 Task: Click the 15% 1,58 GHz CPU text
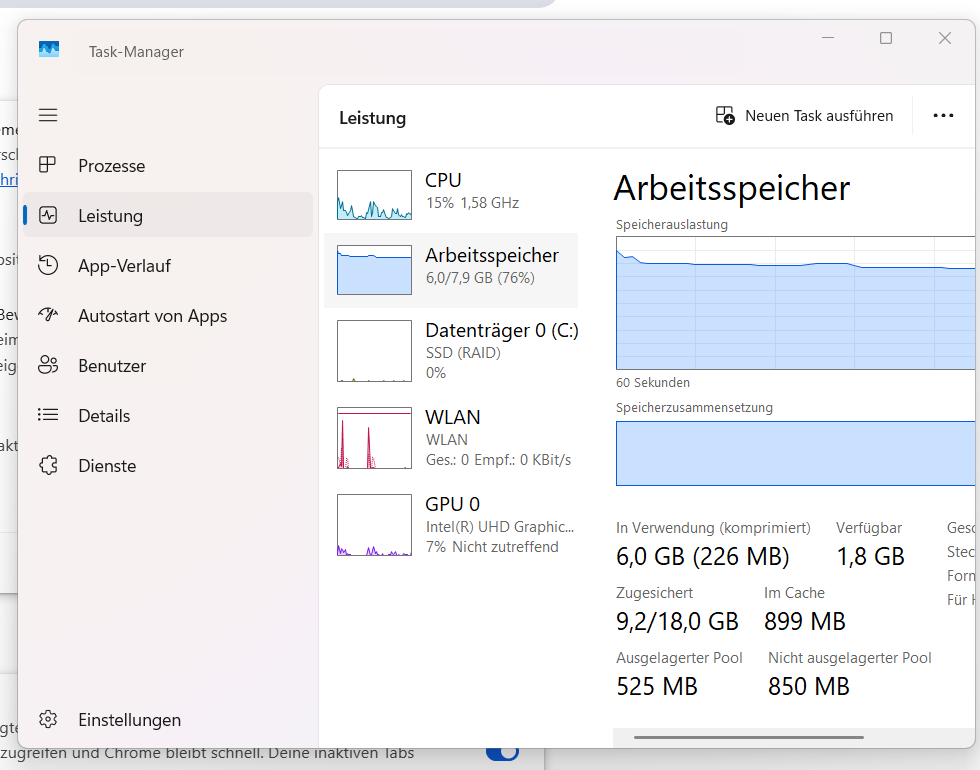coord(472,203)
